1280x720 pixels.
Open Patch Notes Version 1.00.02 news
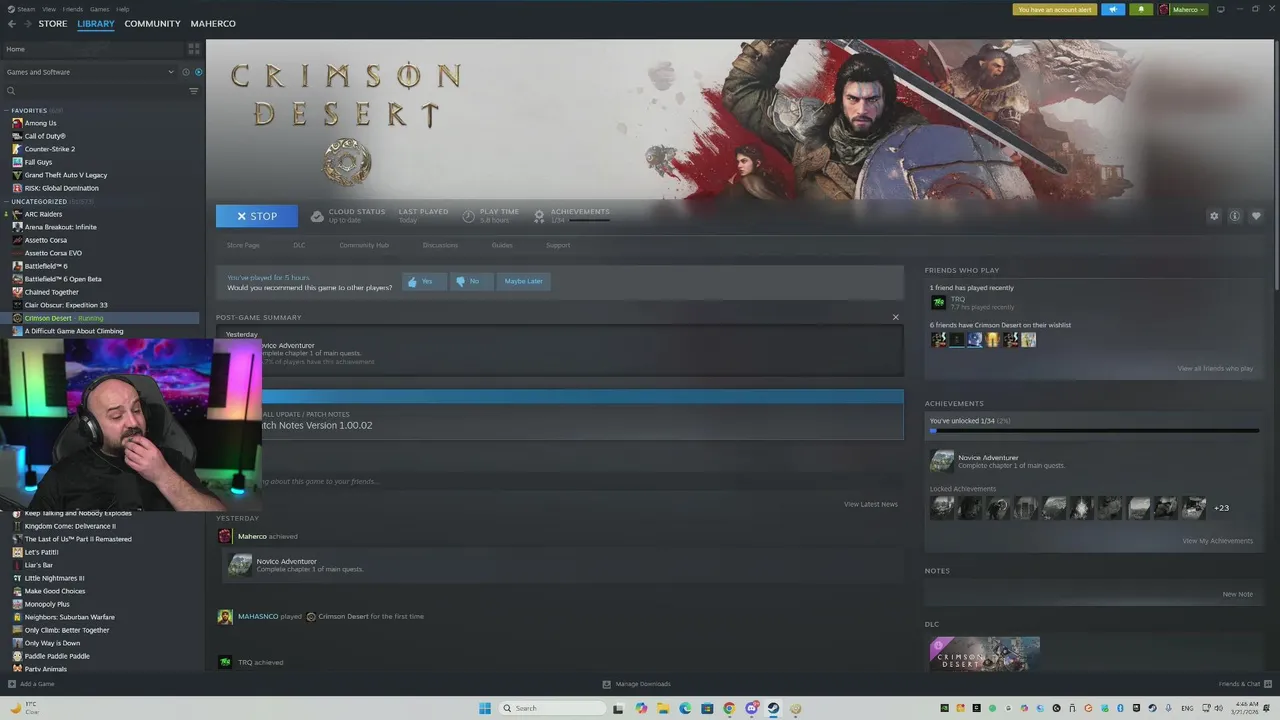(x=316, y=425)
